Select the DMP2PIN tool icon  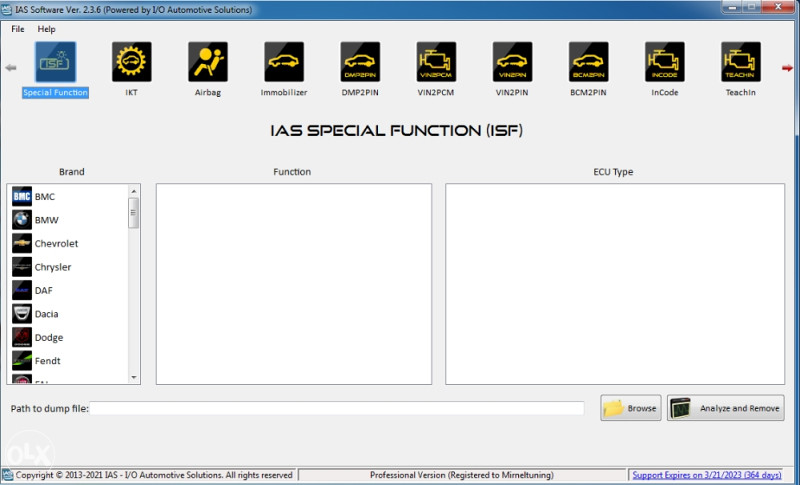pos(360,62)
